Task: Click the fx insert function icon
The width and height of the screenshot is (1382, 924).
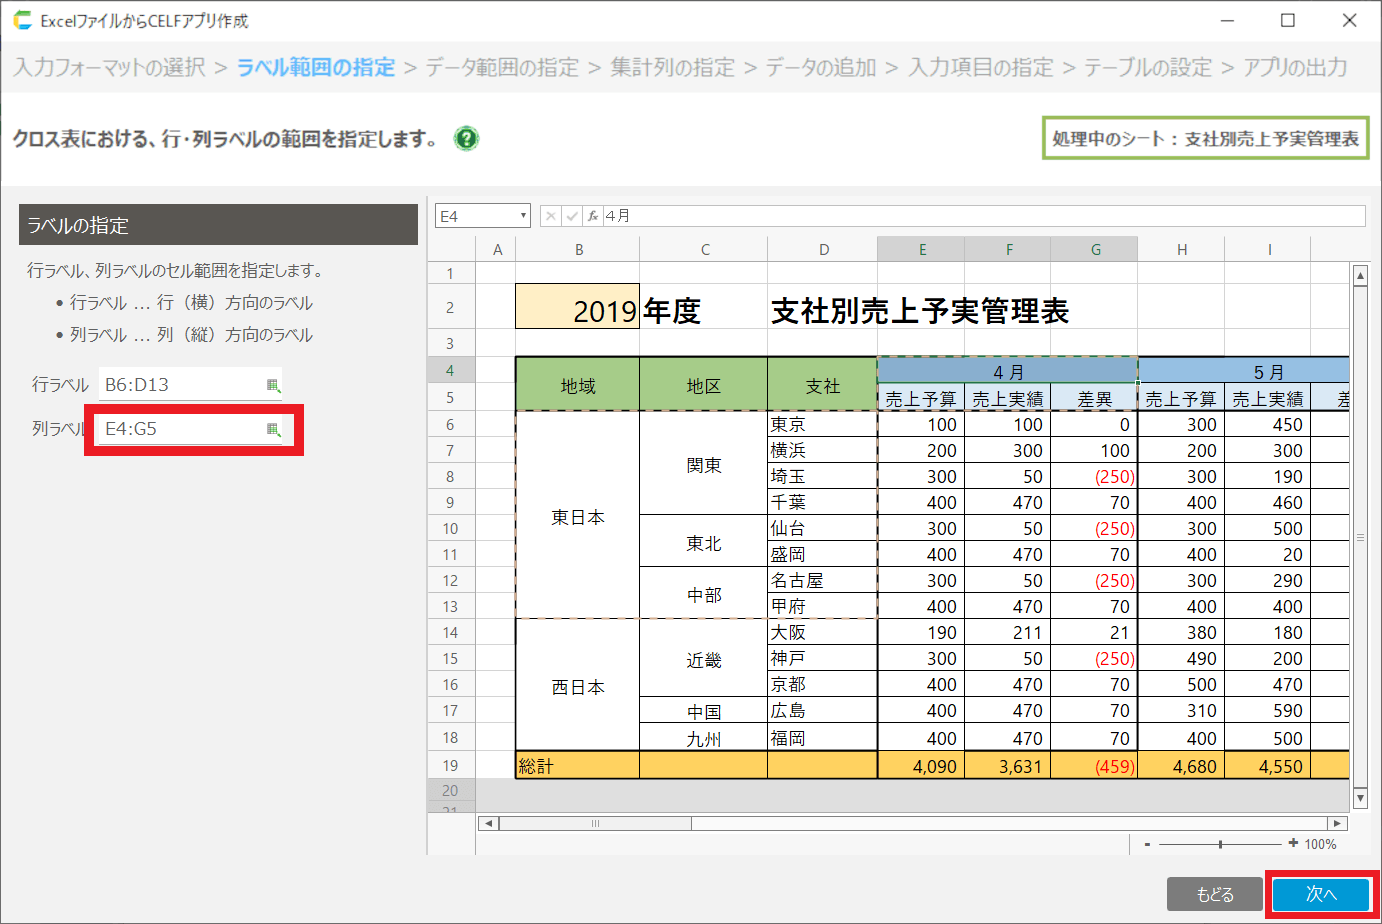Action: 593,216
